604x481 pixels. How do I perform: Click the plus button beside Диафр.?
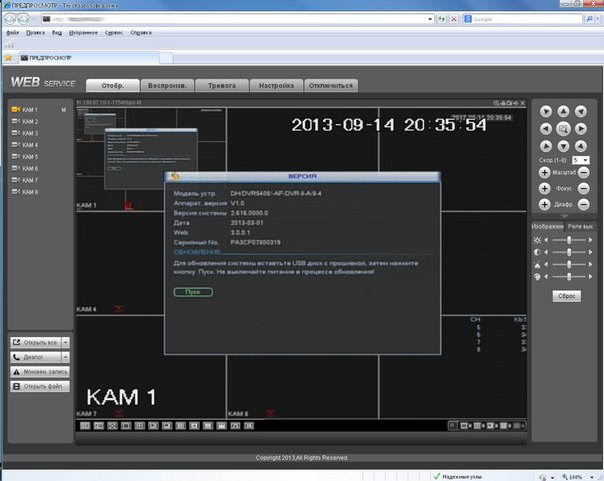coord(545,205)
